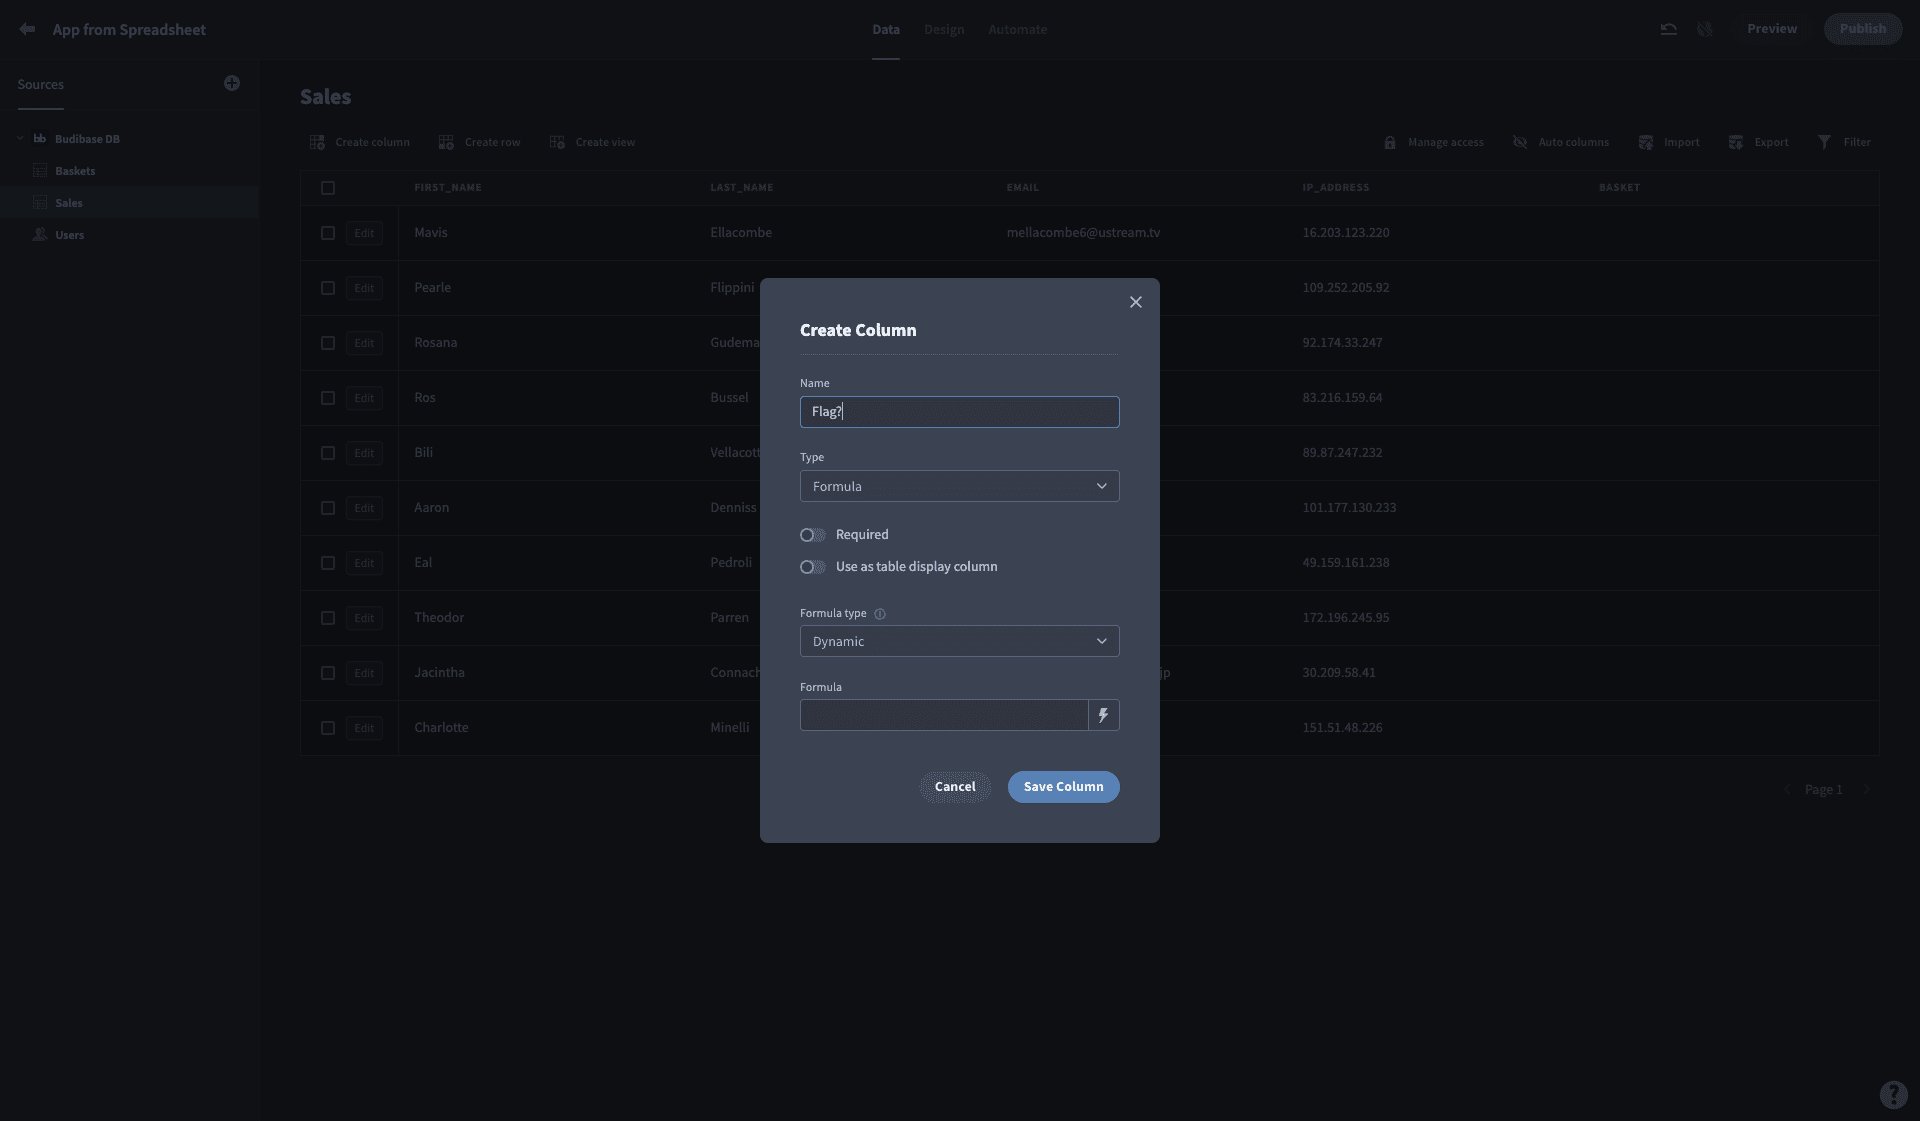Click the FIRST_NAME column header
Image resolution: width=1920 pixels, height=1121 pixels.
[448, 188]
